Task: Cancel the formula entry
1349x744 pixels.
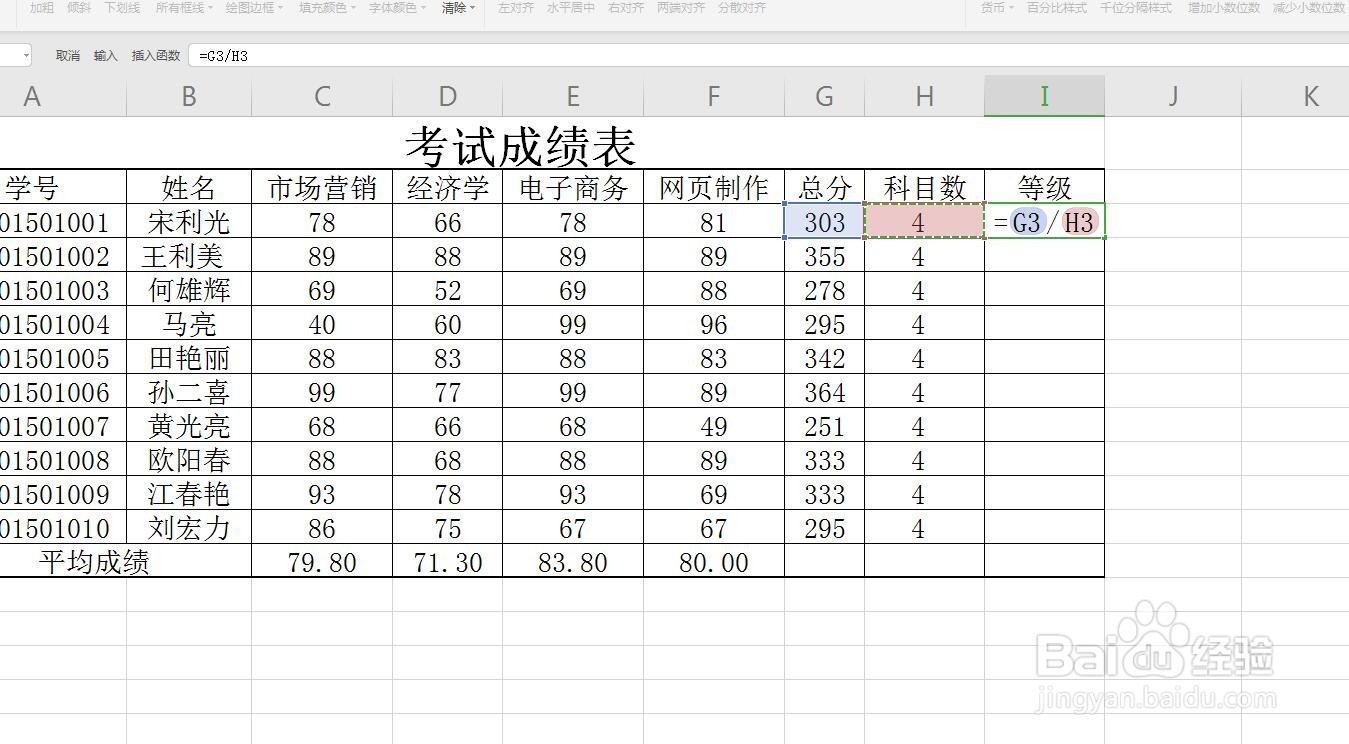Action: click(67, 55)
